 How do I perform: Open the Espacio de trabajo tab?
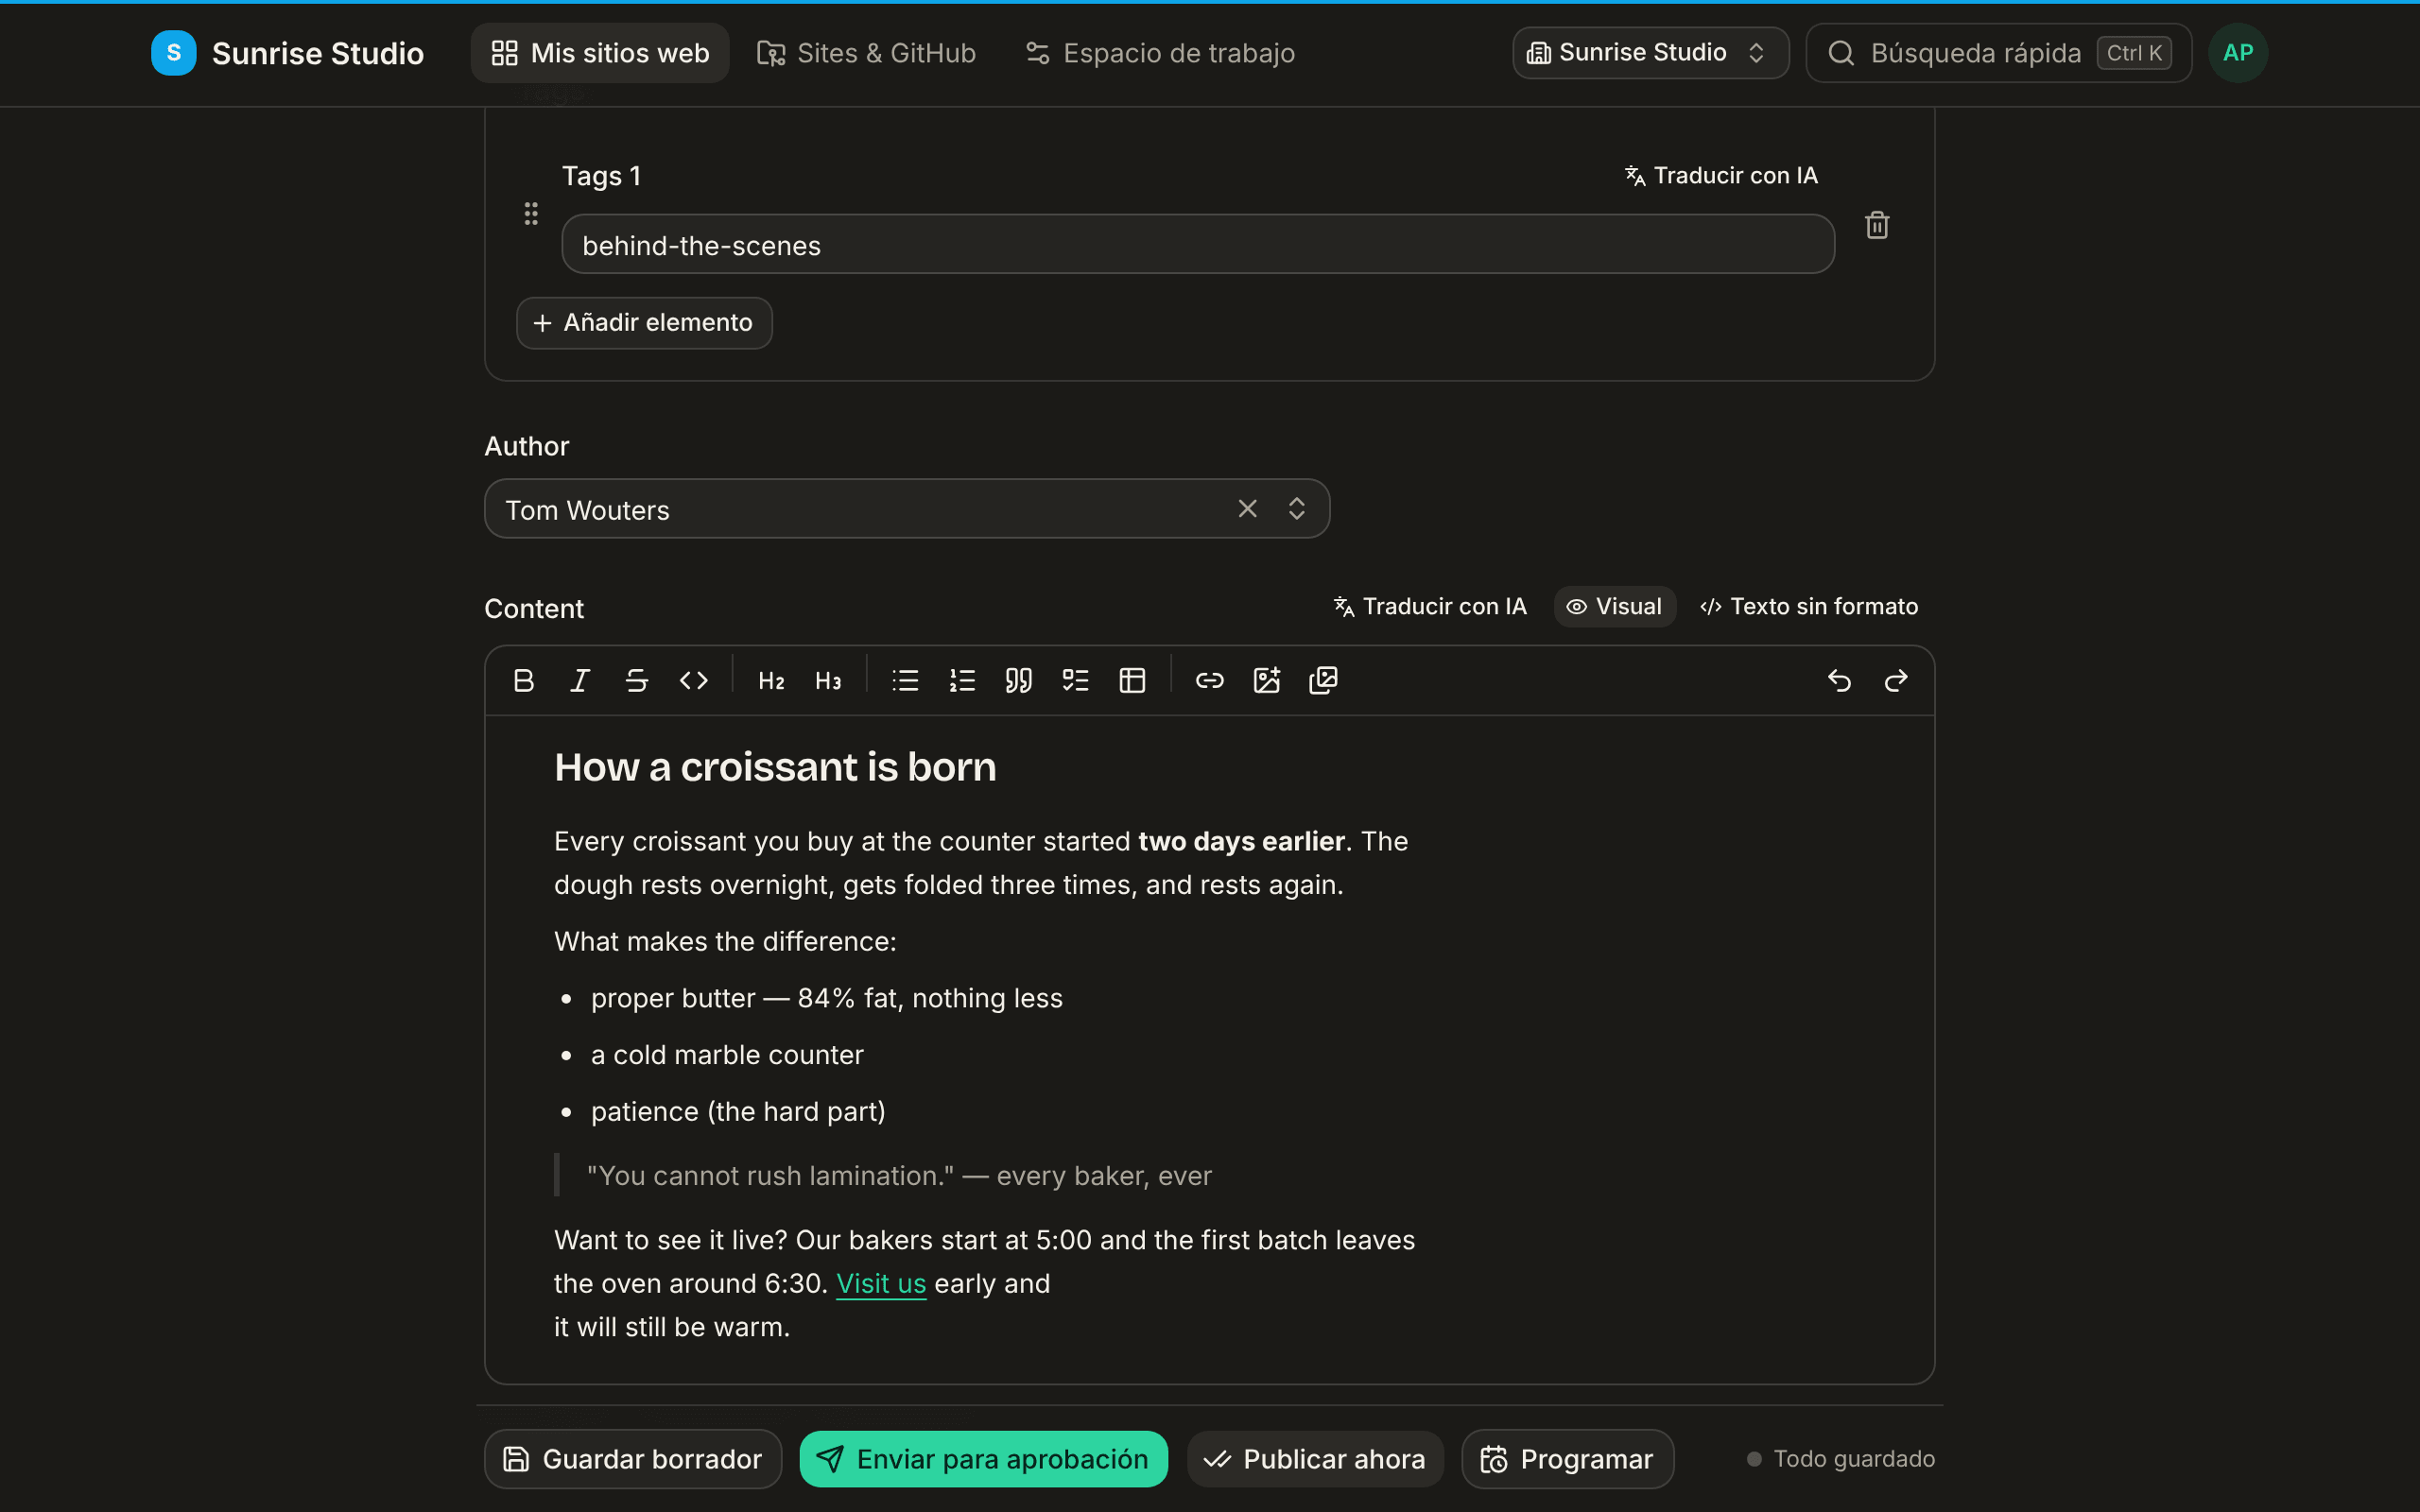[x=1160, y=53]
